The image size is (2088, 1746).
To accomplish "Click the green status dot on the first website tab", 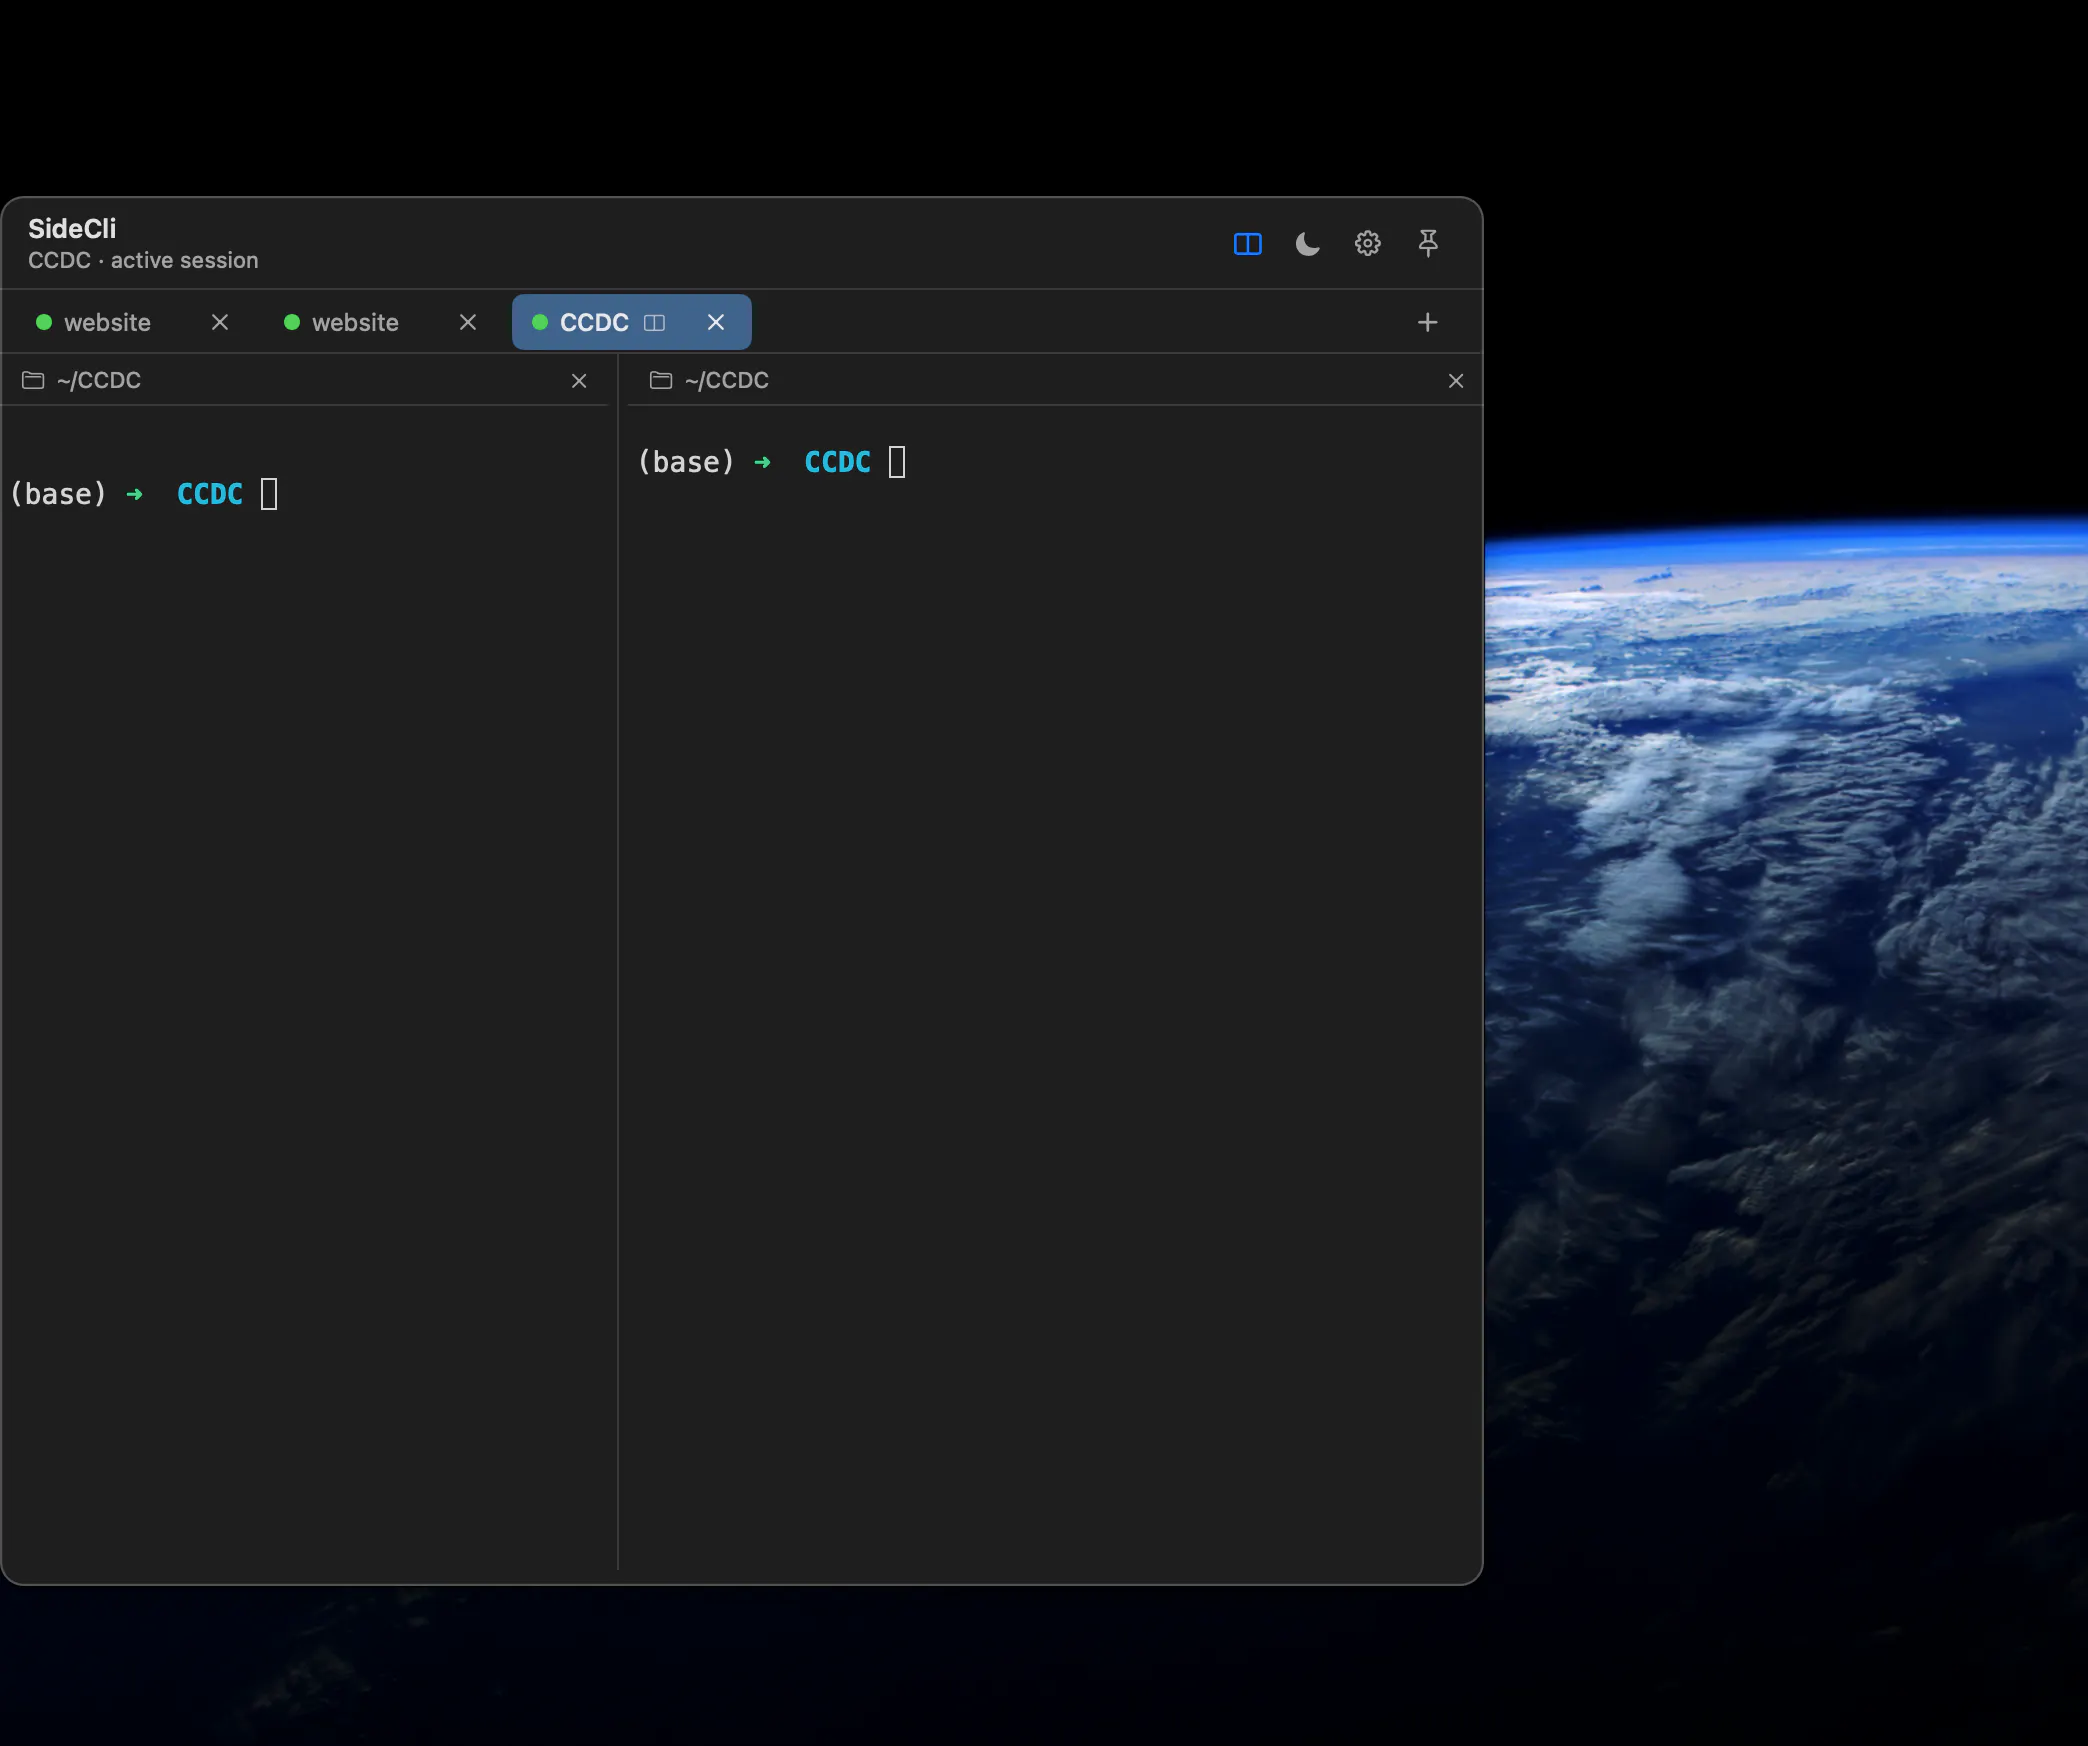I will 44,322.
